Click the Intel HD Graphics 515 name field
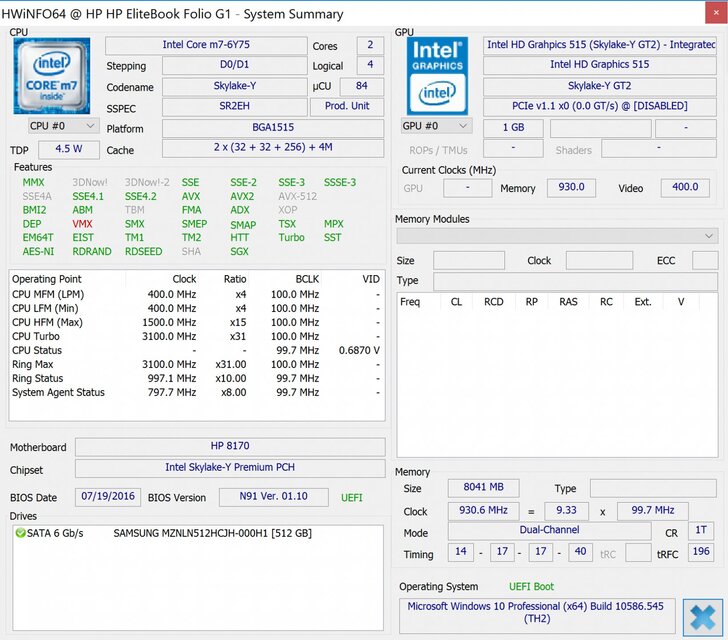Viewport: 728px width, 640px height. point(599,65)
